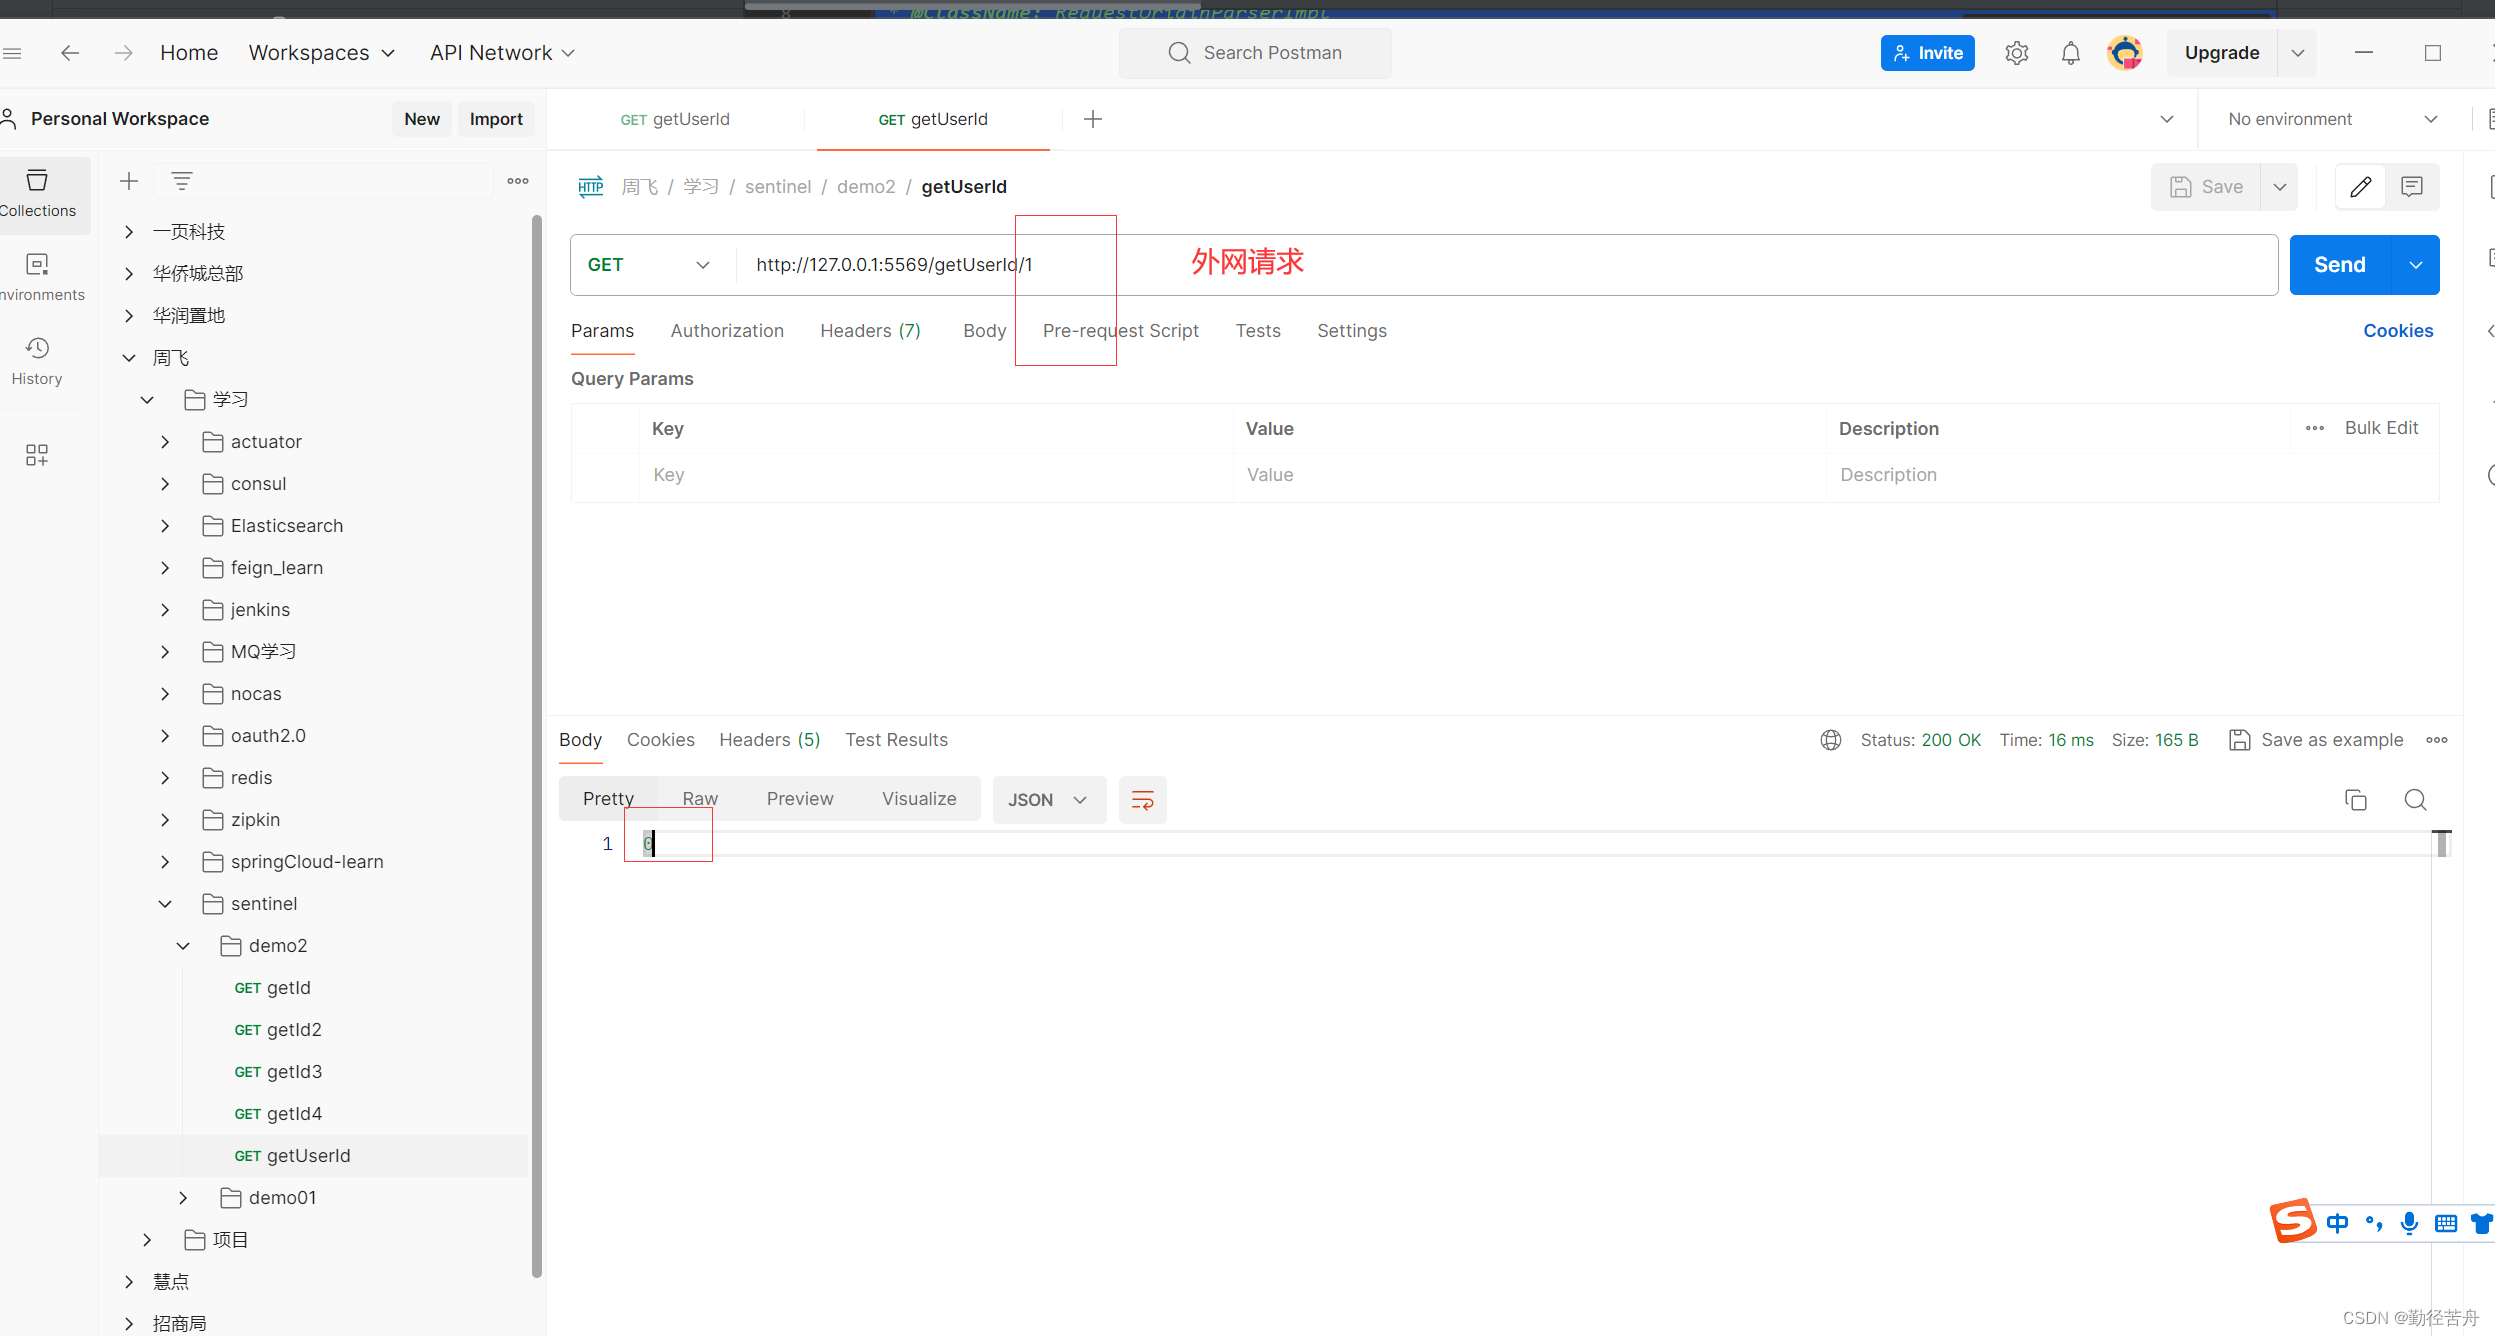Switch to the Headers (7) request tab
Image resolution: width=2495 pixels, height=1336 pixels.
pyautogui.click(x=870, y=331)
